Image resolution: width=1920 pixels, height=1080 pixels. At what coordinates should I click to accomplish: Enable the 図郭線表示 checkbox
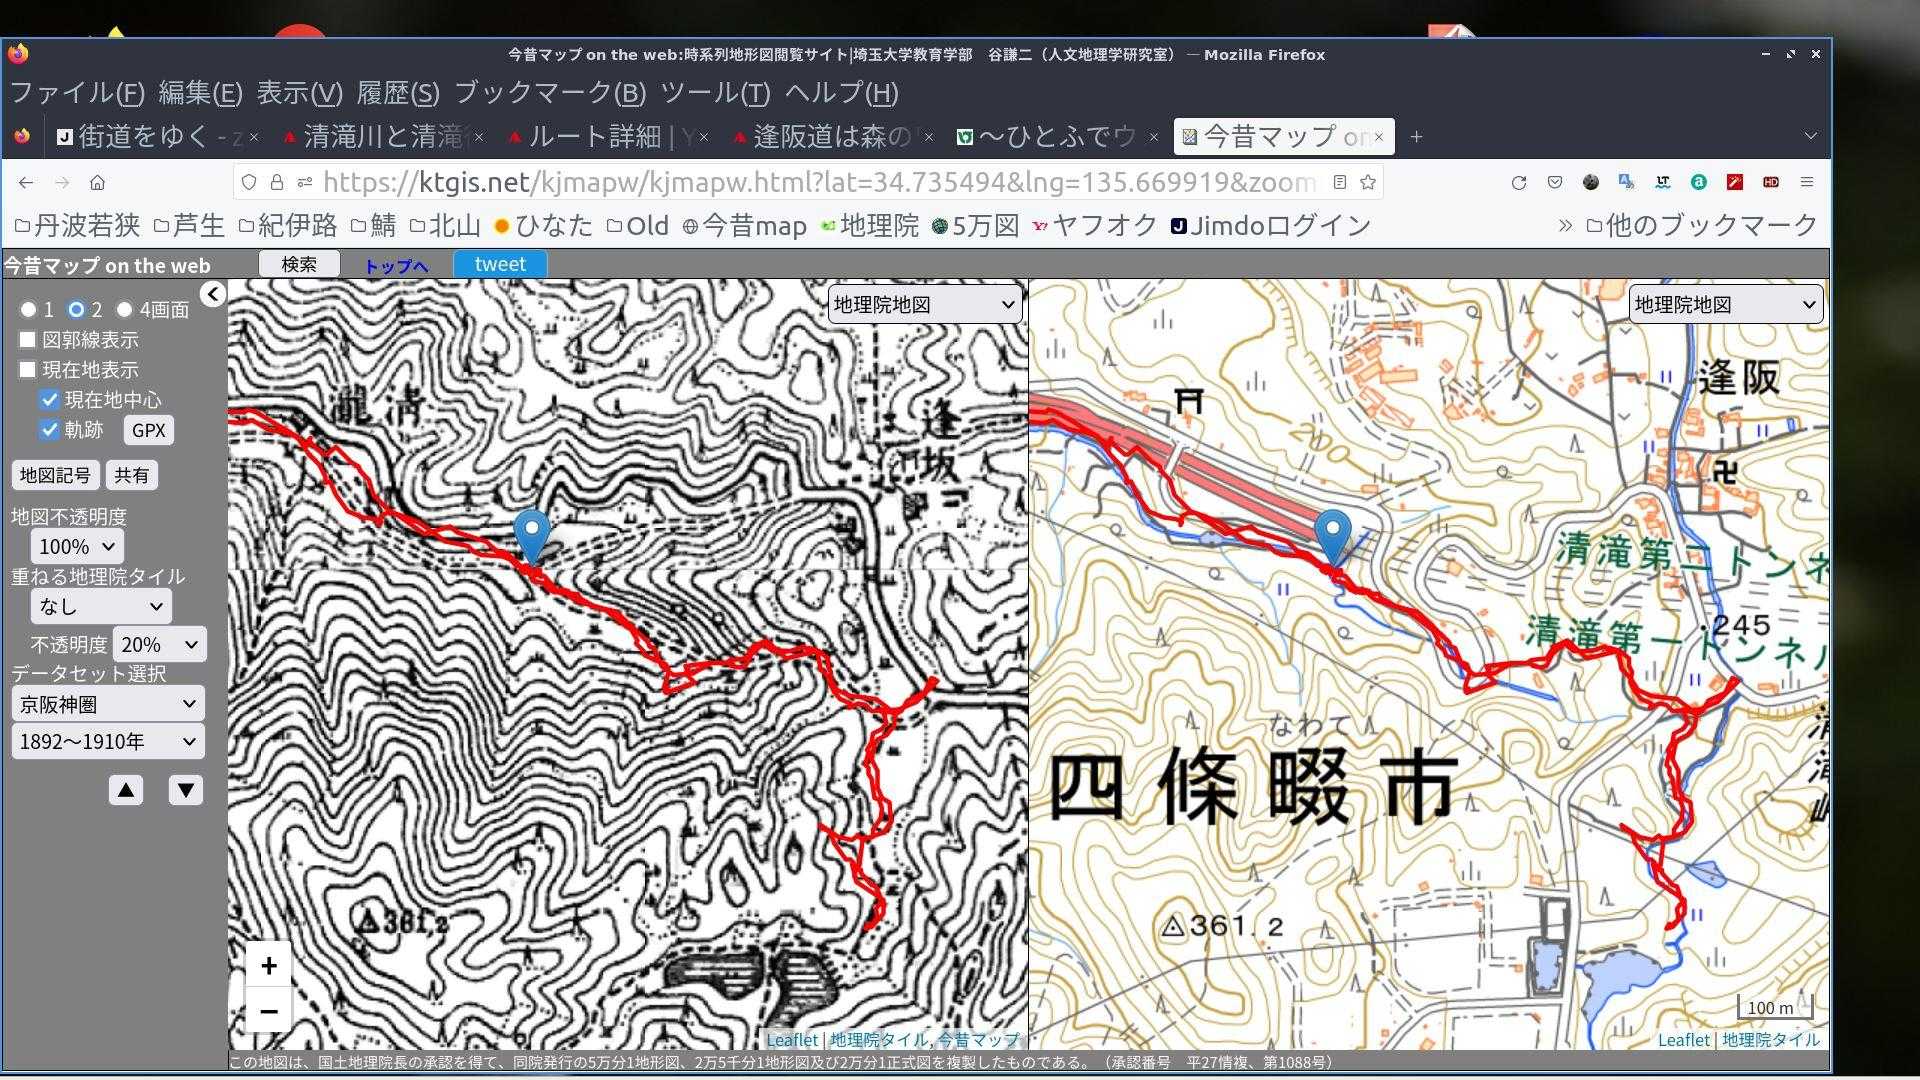(x=28, y=340)
